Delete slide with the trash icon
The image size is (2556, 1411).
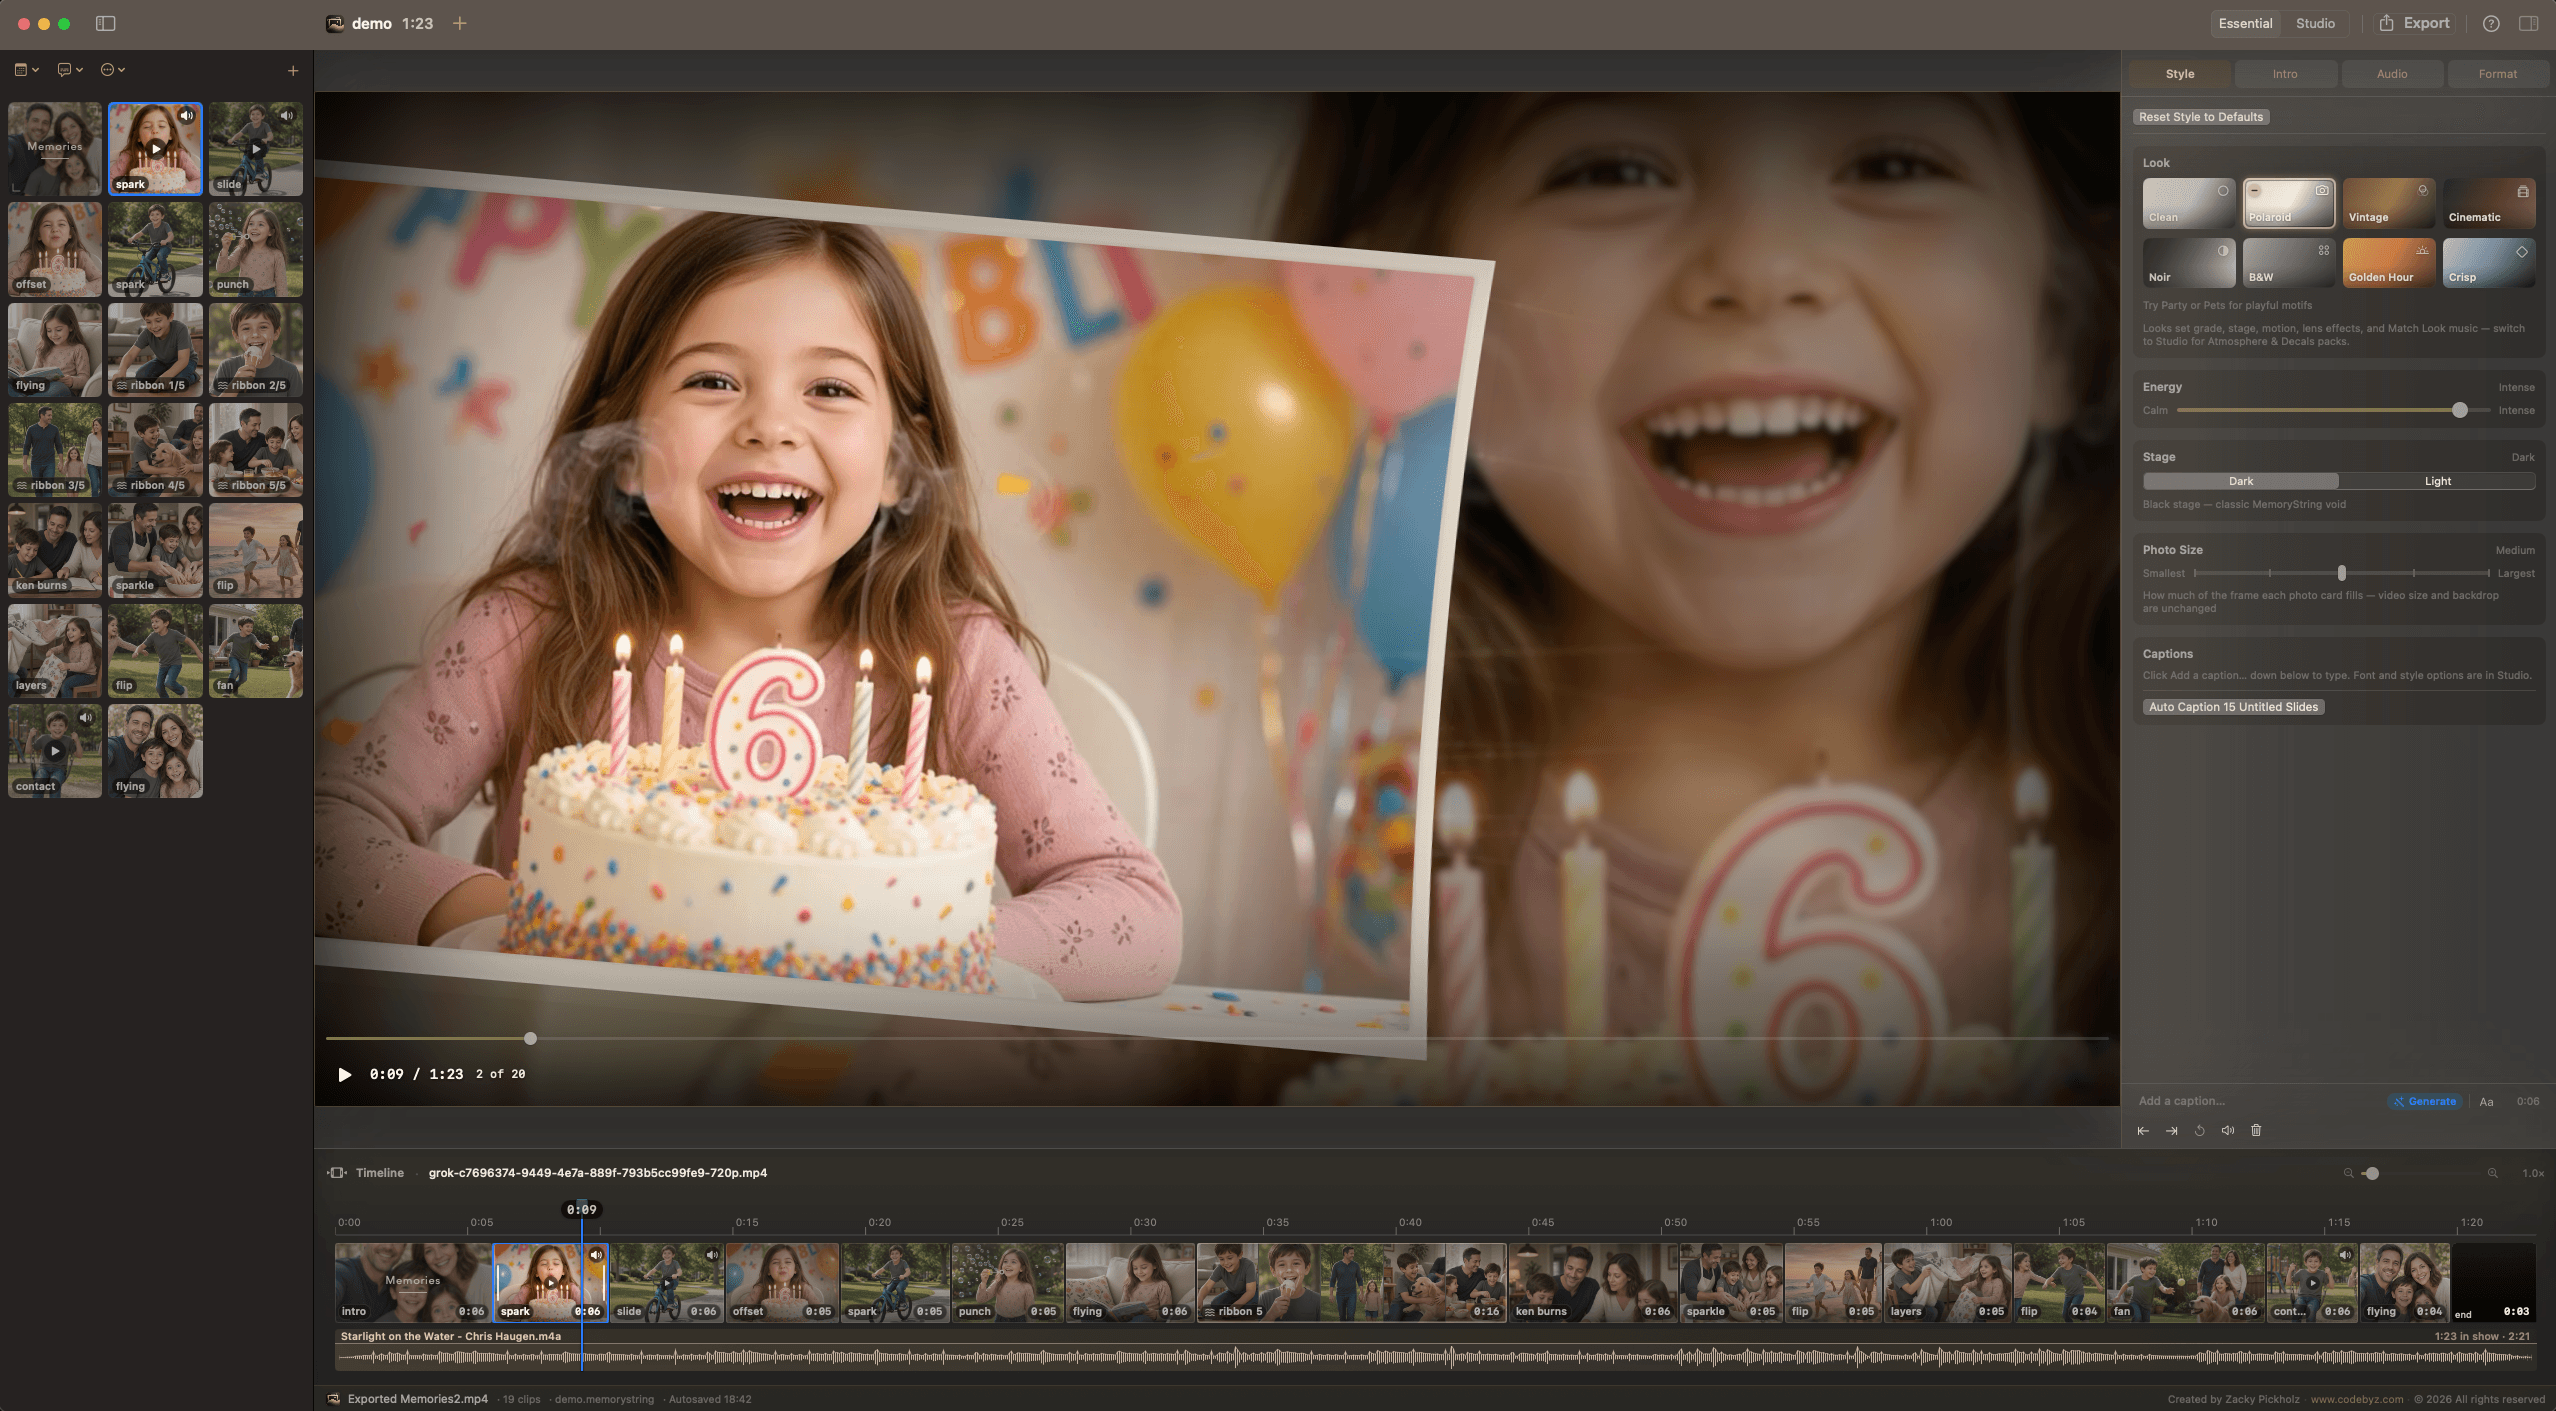2256,1131
